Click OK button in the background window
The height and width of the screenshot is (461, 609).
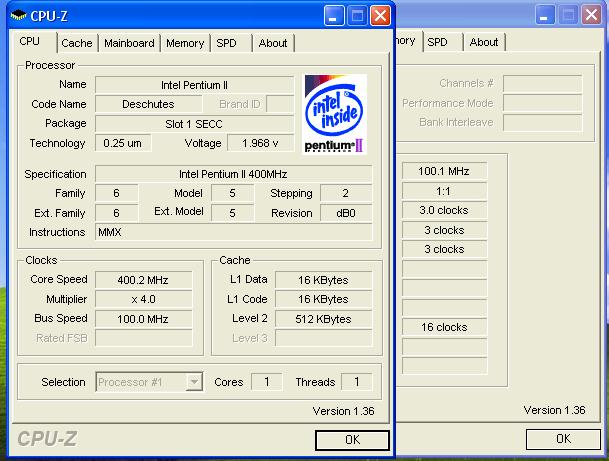[x=563, y=439]
